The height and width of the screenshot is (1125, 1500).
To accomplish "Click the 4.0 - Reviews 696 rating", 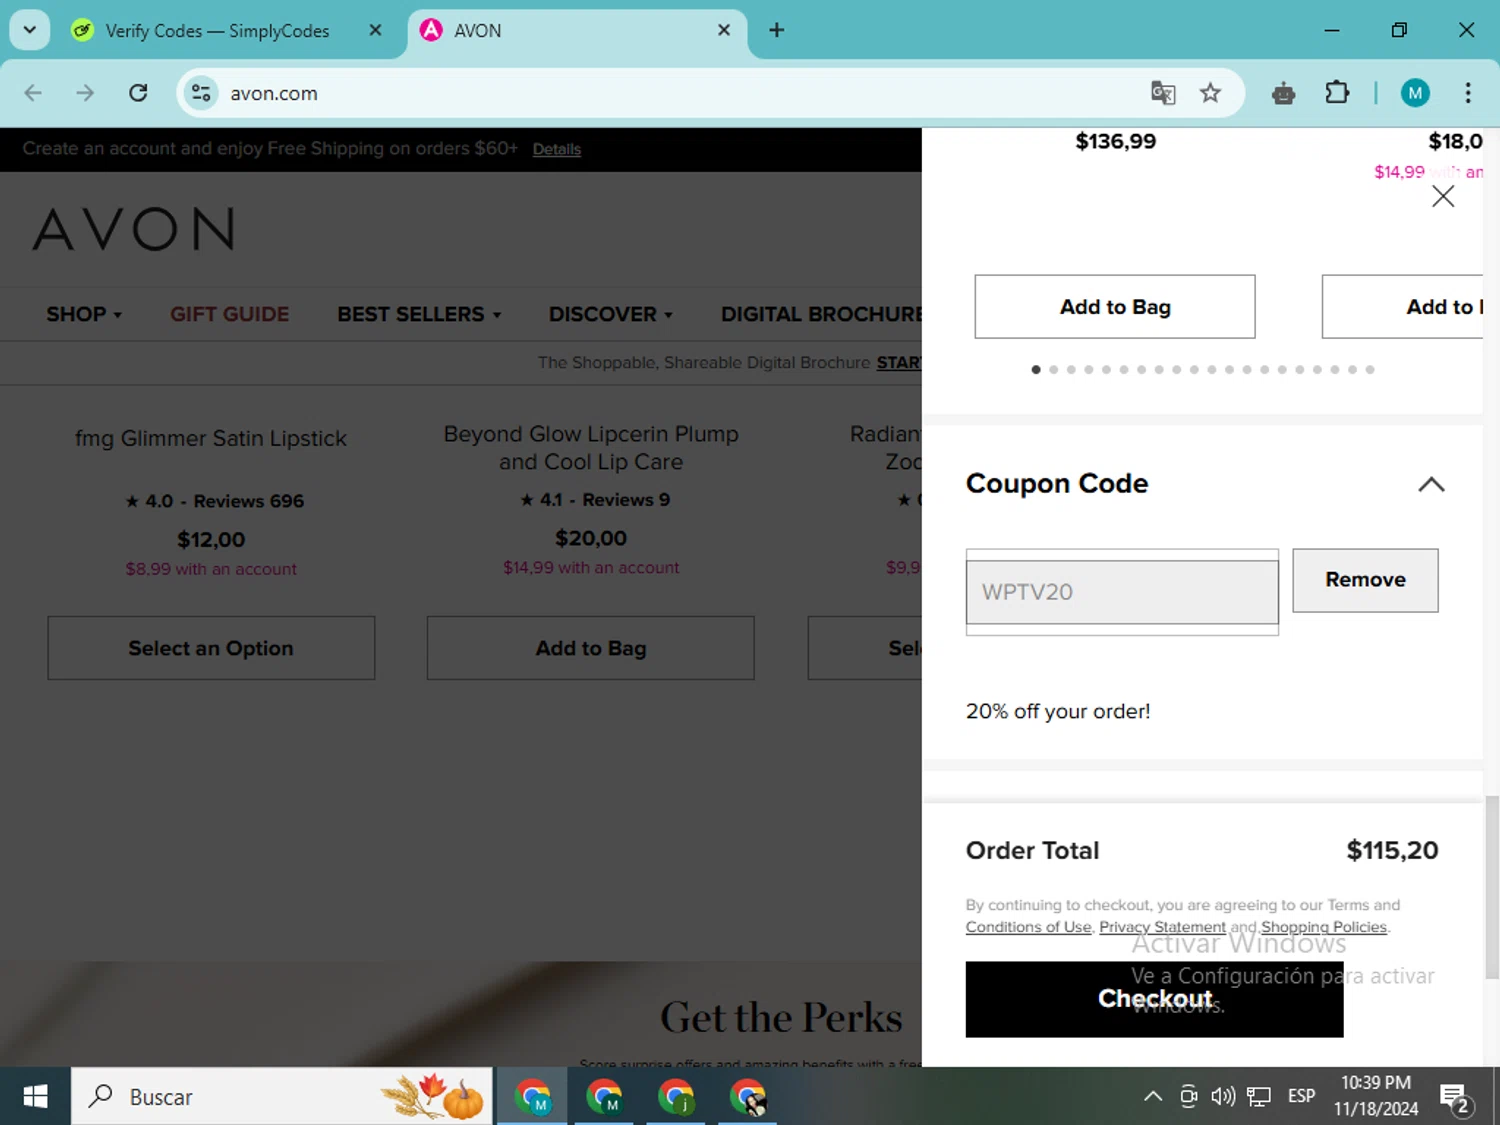I will click(x=214, y=501).
